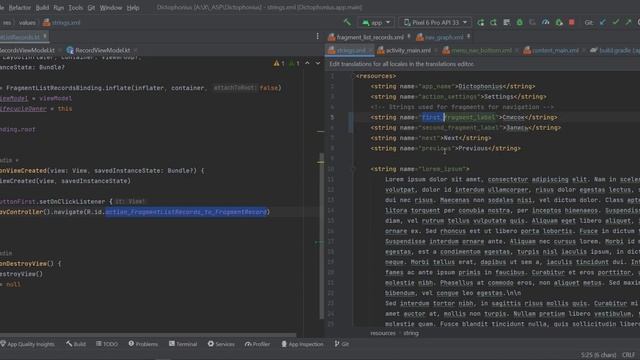Click the strings.xml breadcrumb in navigation bar
The height and width of the screenshot is (360, 640).
point(62,23)
